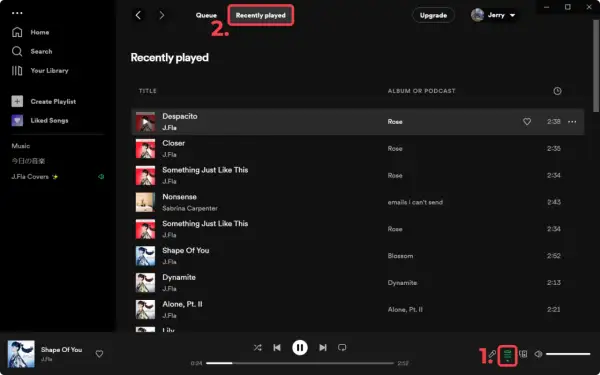Click now-playing speaker icon beside J.Fla Covers
Viewport: 600px width, 375px height.
click(101, 177)
